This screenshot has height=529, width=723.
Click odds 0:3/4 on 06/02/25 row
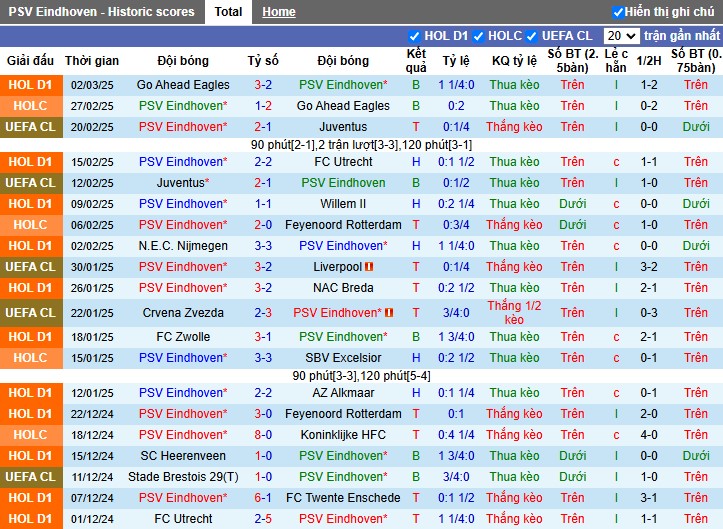tap(456, 225)
